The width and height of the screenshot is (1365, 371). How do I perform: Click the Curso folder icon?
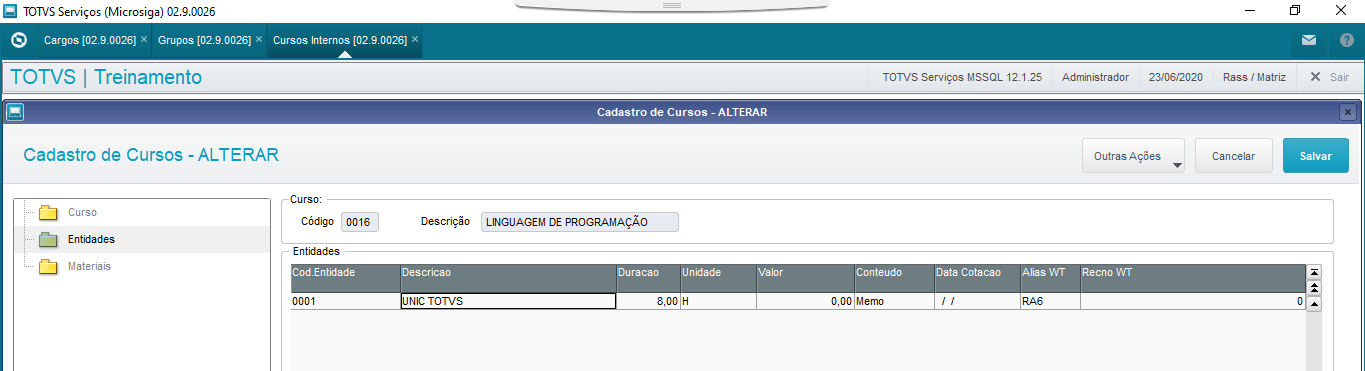(x=48, y=212)
